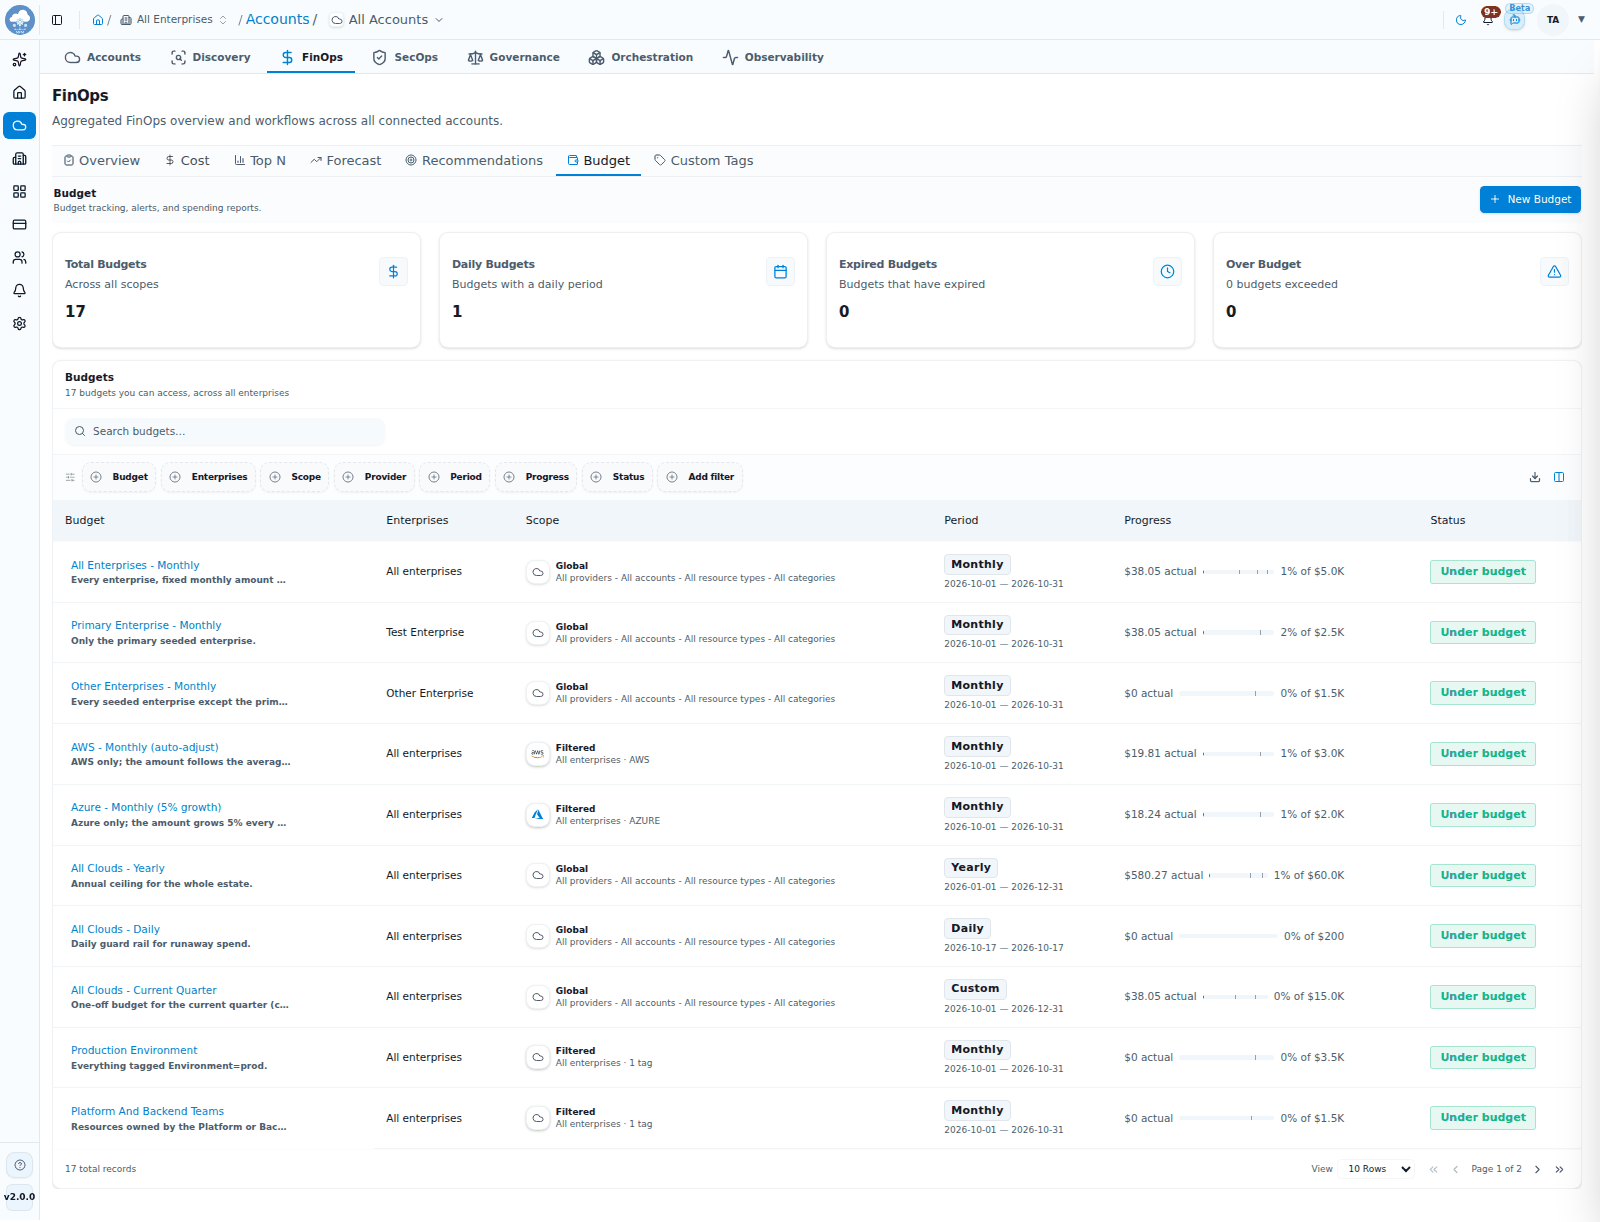Focus the Search budgets field
Viewport: 1600px width, 1222px height.
pyautogui.click(x=225, y=432)
